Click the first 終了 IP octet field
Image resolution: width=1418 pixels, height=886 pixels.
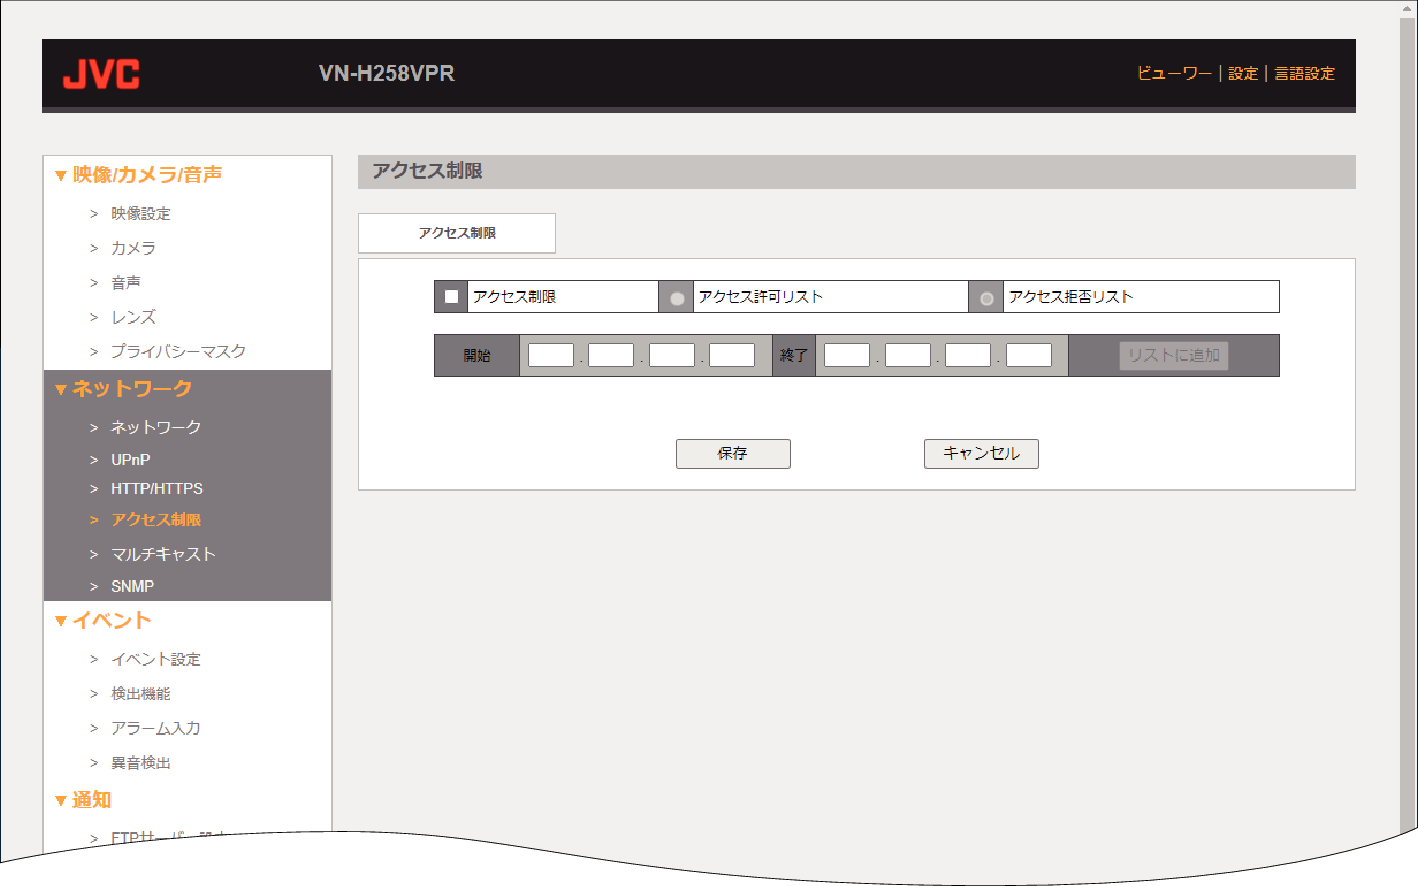(847, 355)
